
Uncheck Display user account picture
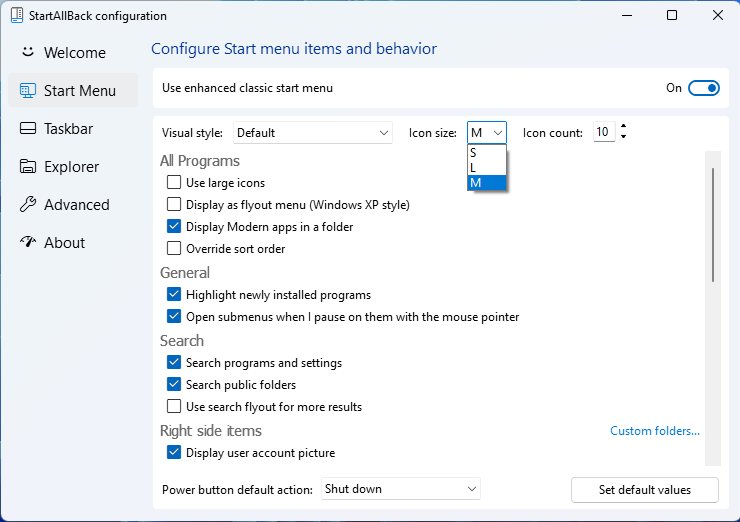point(174,452)
